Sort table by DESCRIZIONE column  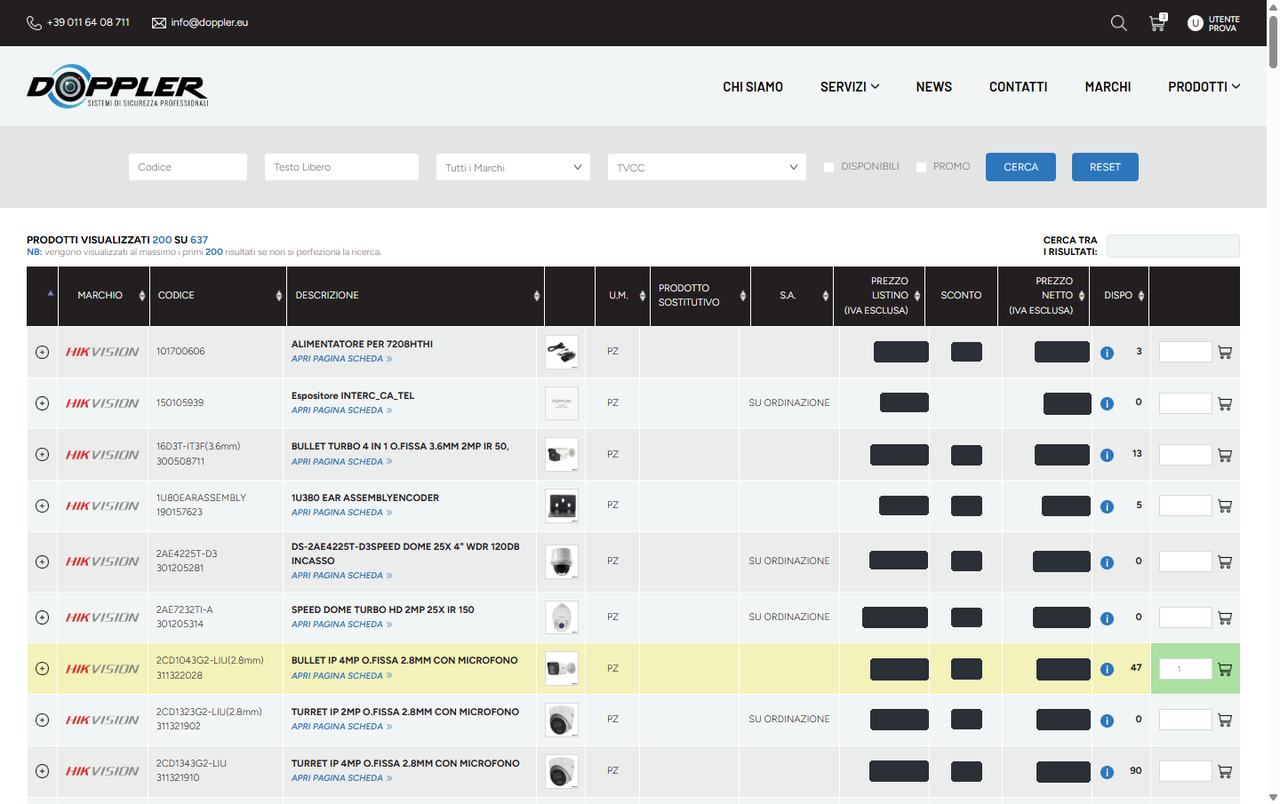click(415, 295)
